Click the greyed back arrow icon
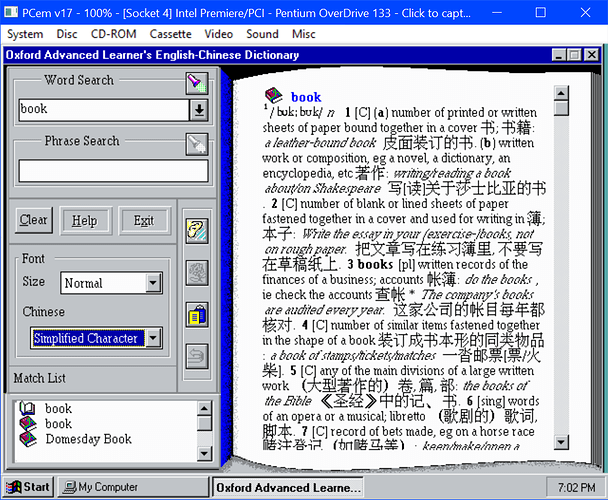The height and width of the screenshot is (500, 608). (x=197, y=356)
